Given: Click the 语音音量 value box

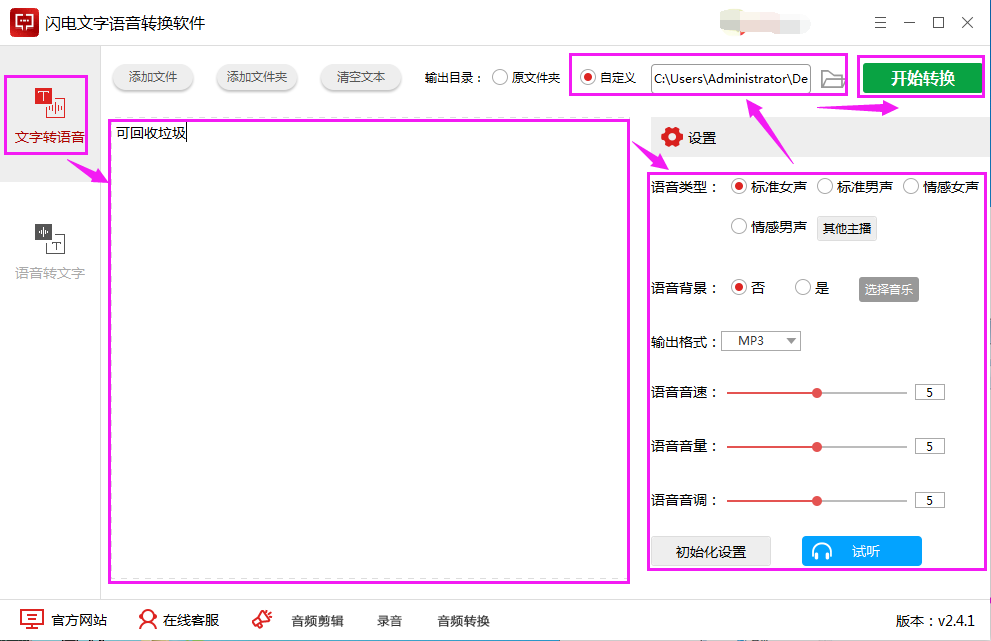Looking at the screenshot, I should coord(930,446).
